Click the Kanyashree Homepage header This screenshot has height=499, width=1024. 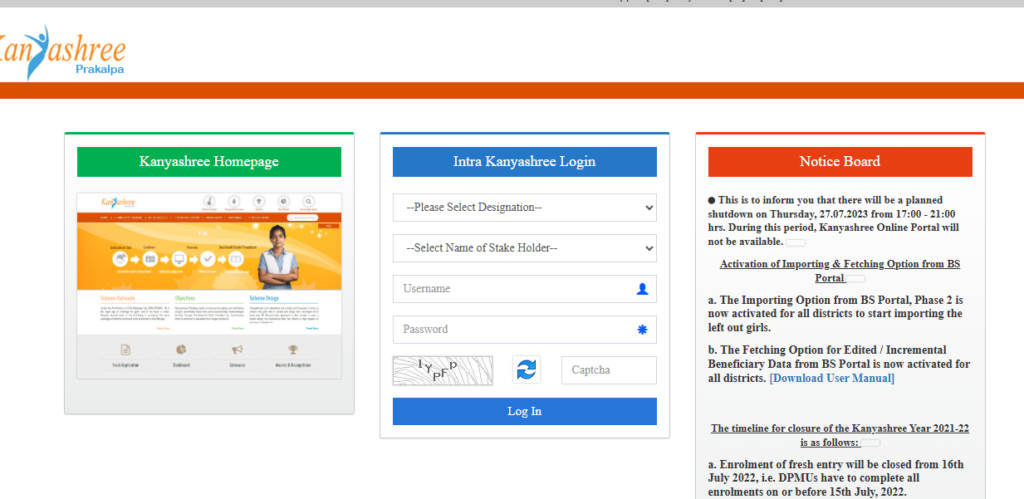pyautogui.click(x=209, y=161)
